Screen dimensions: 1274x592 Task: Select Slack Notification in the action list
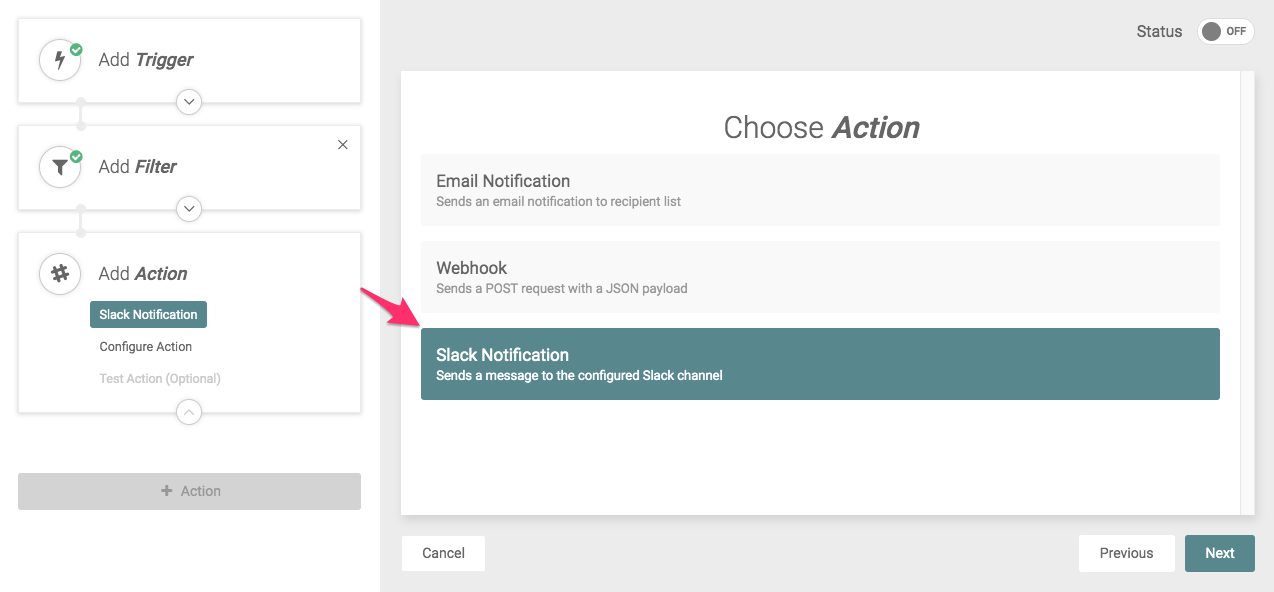point(820,364)
